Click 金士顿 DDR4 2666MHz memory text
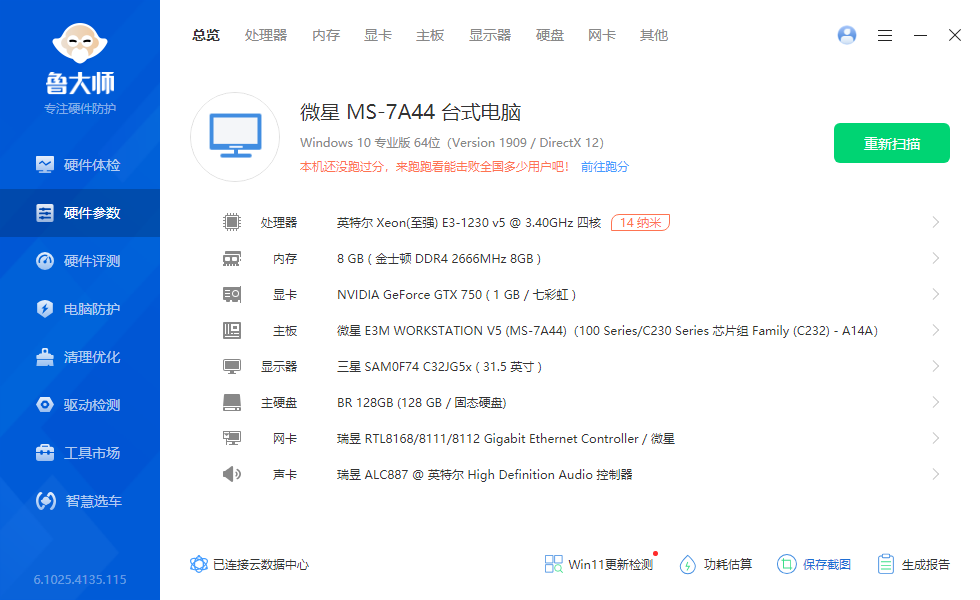980x600 pixels. coord(439,258)
